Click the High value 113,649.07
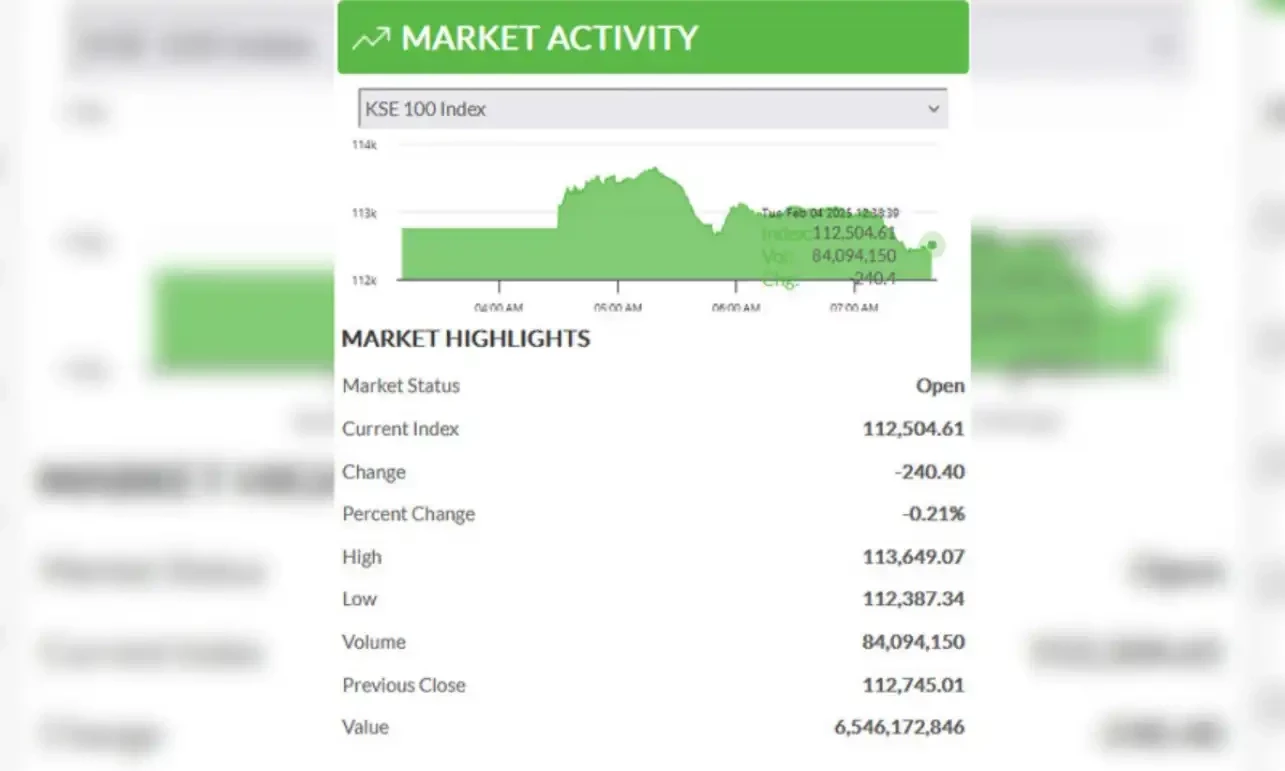This screenshot has width=1285, height=771. point(913,557)
